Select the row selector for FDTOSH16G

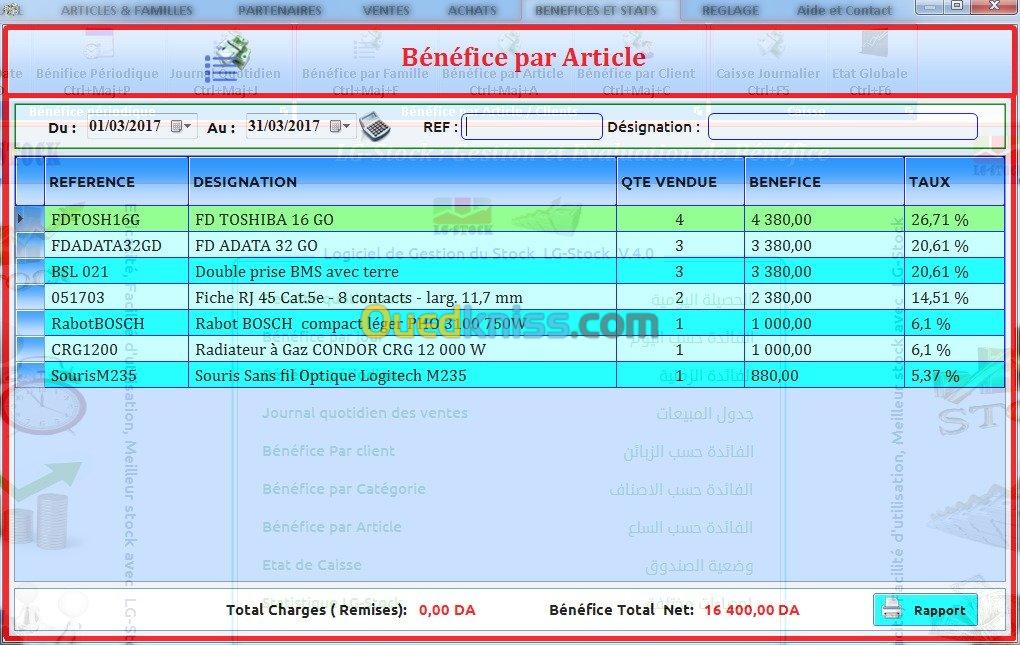click(30, 219)
